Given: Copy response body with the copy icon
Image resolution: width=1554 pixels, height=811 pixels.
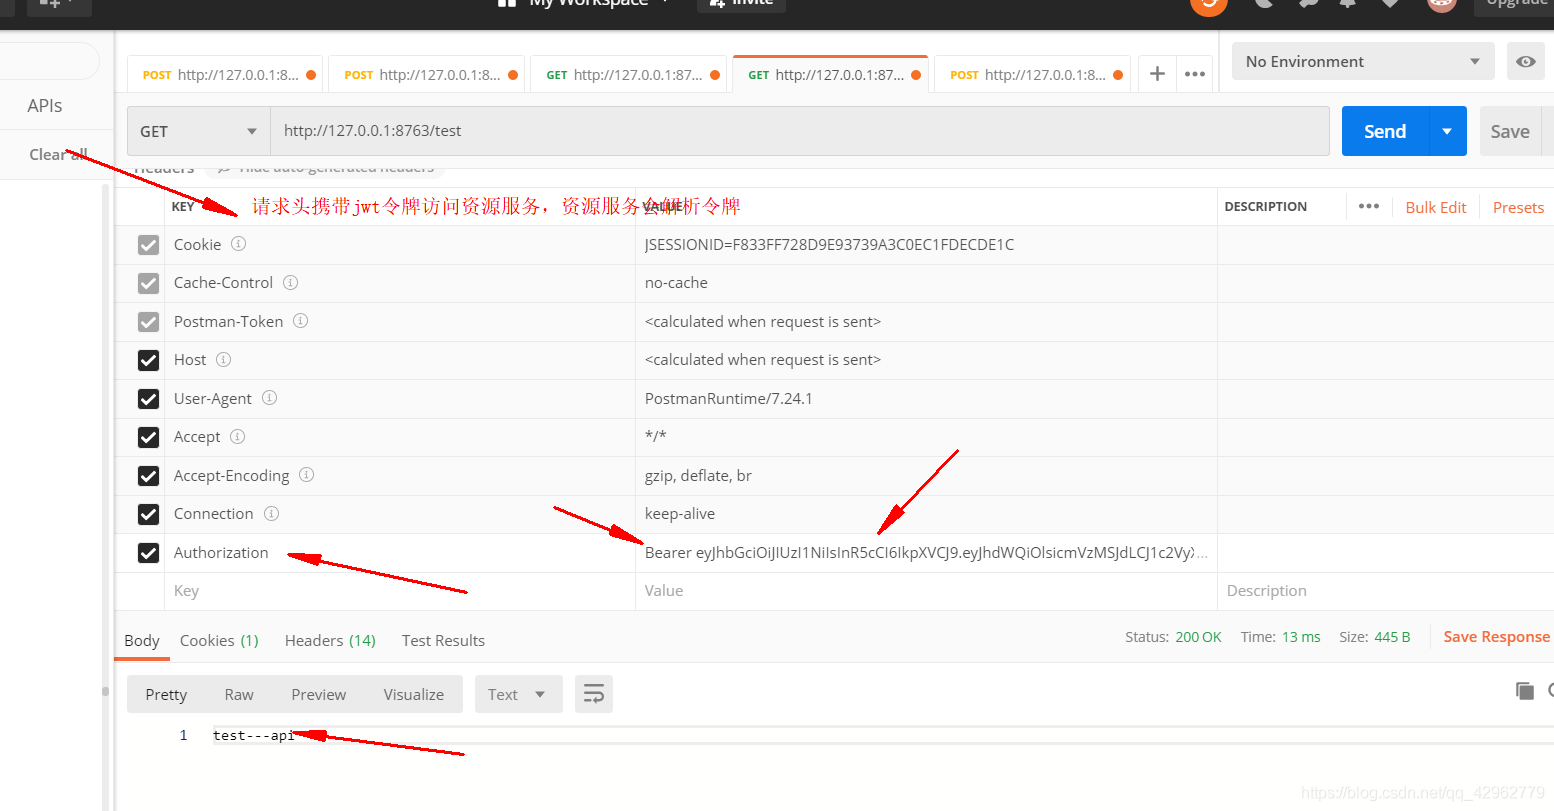Looking at the screenshot, I should click(x=1525, y=690).
